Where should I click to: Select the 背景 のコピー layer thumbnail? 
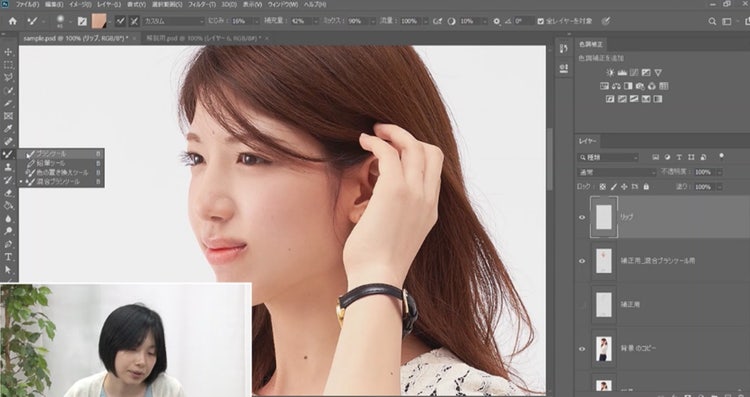point(604,349)
